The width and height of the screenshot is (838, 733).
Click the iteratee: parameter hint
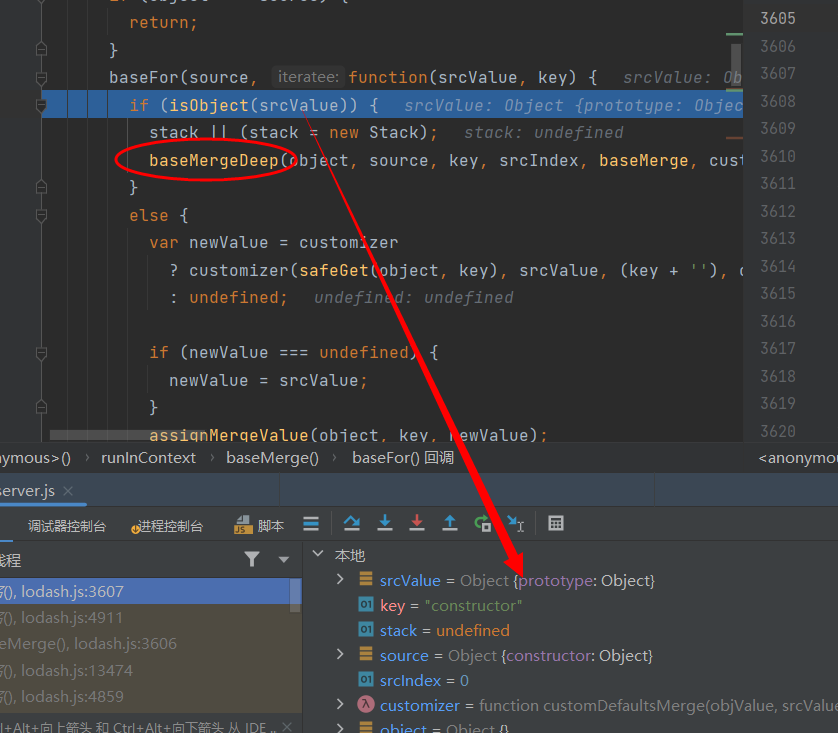[x=308, y=77]
